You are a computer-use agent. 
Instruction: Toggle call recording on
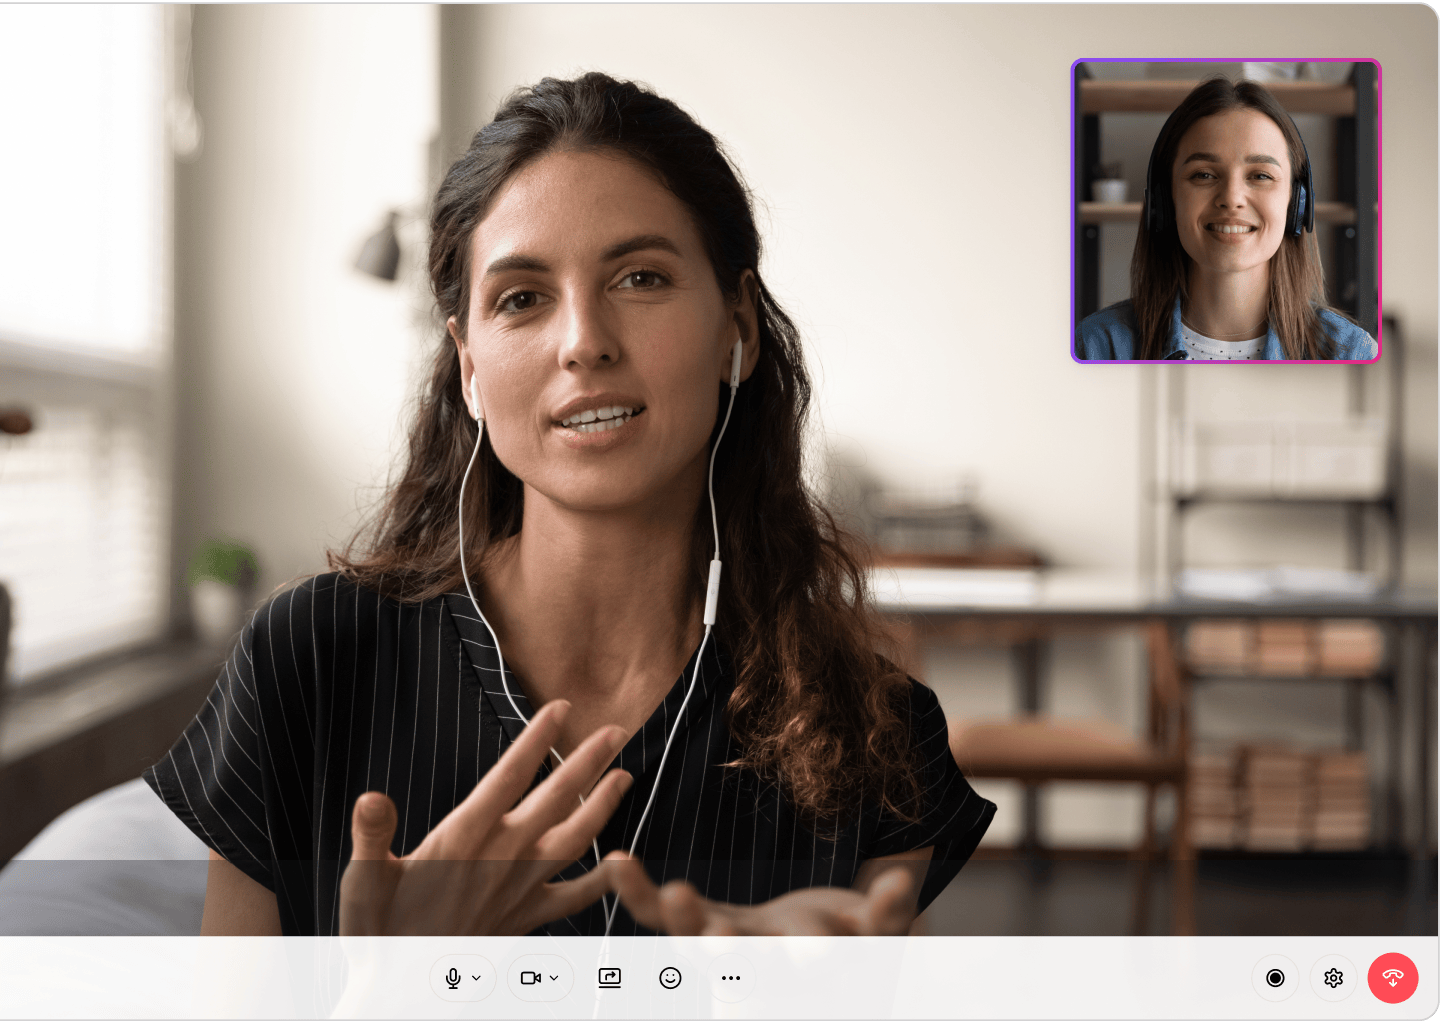coord(1274,978)
